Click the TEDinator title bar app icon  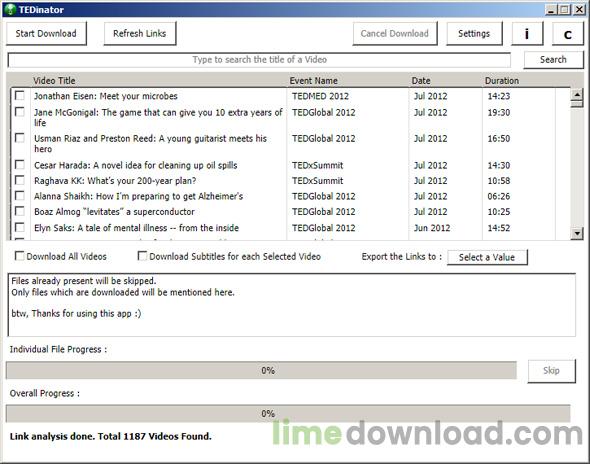tap(10, 9)
